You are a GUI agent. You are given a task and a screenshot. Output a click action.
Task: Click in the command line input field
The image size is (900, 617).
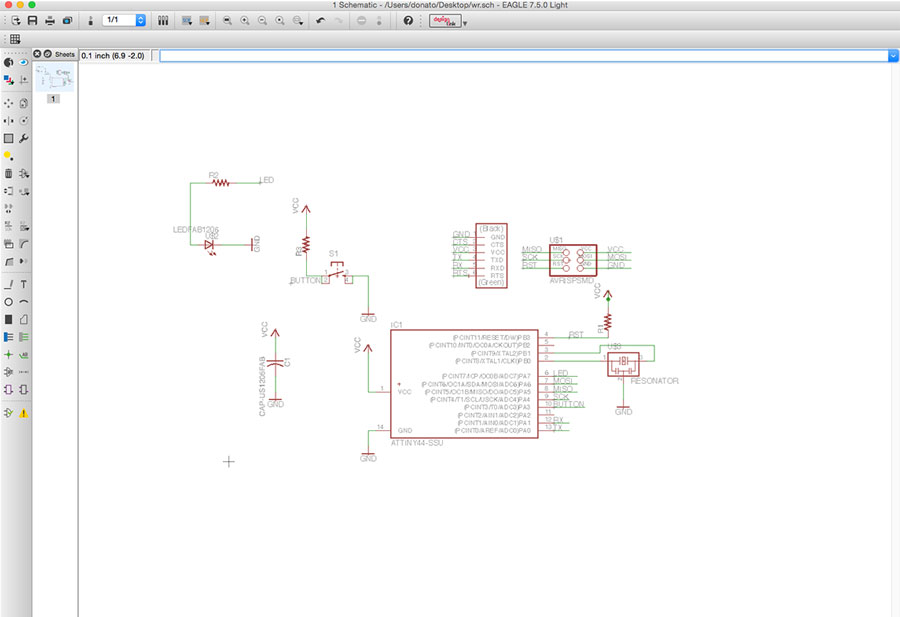coord(524,56)
